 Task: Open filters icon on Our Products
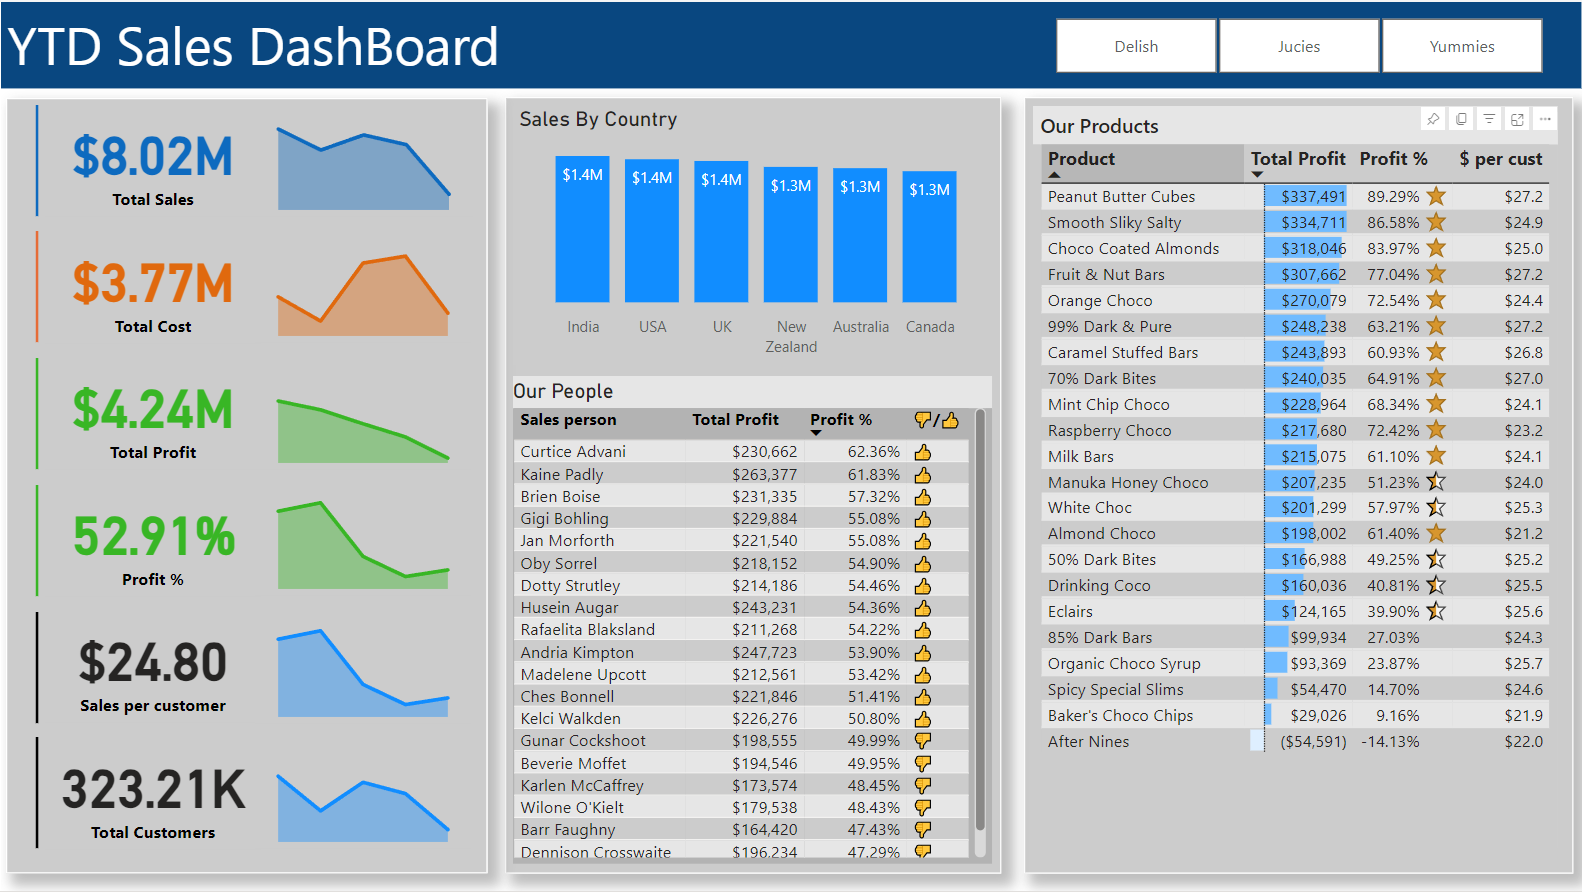pyautogui.click(x=1489, y=119)
